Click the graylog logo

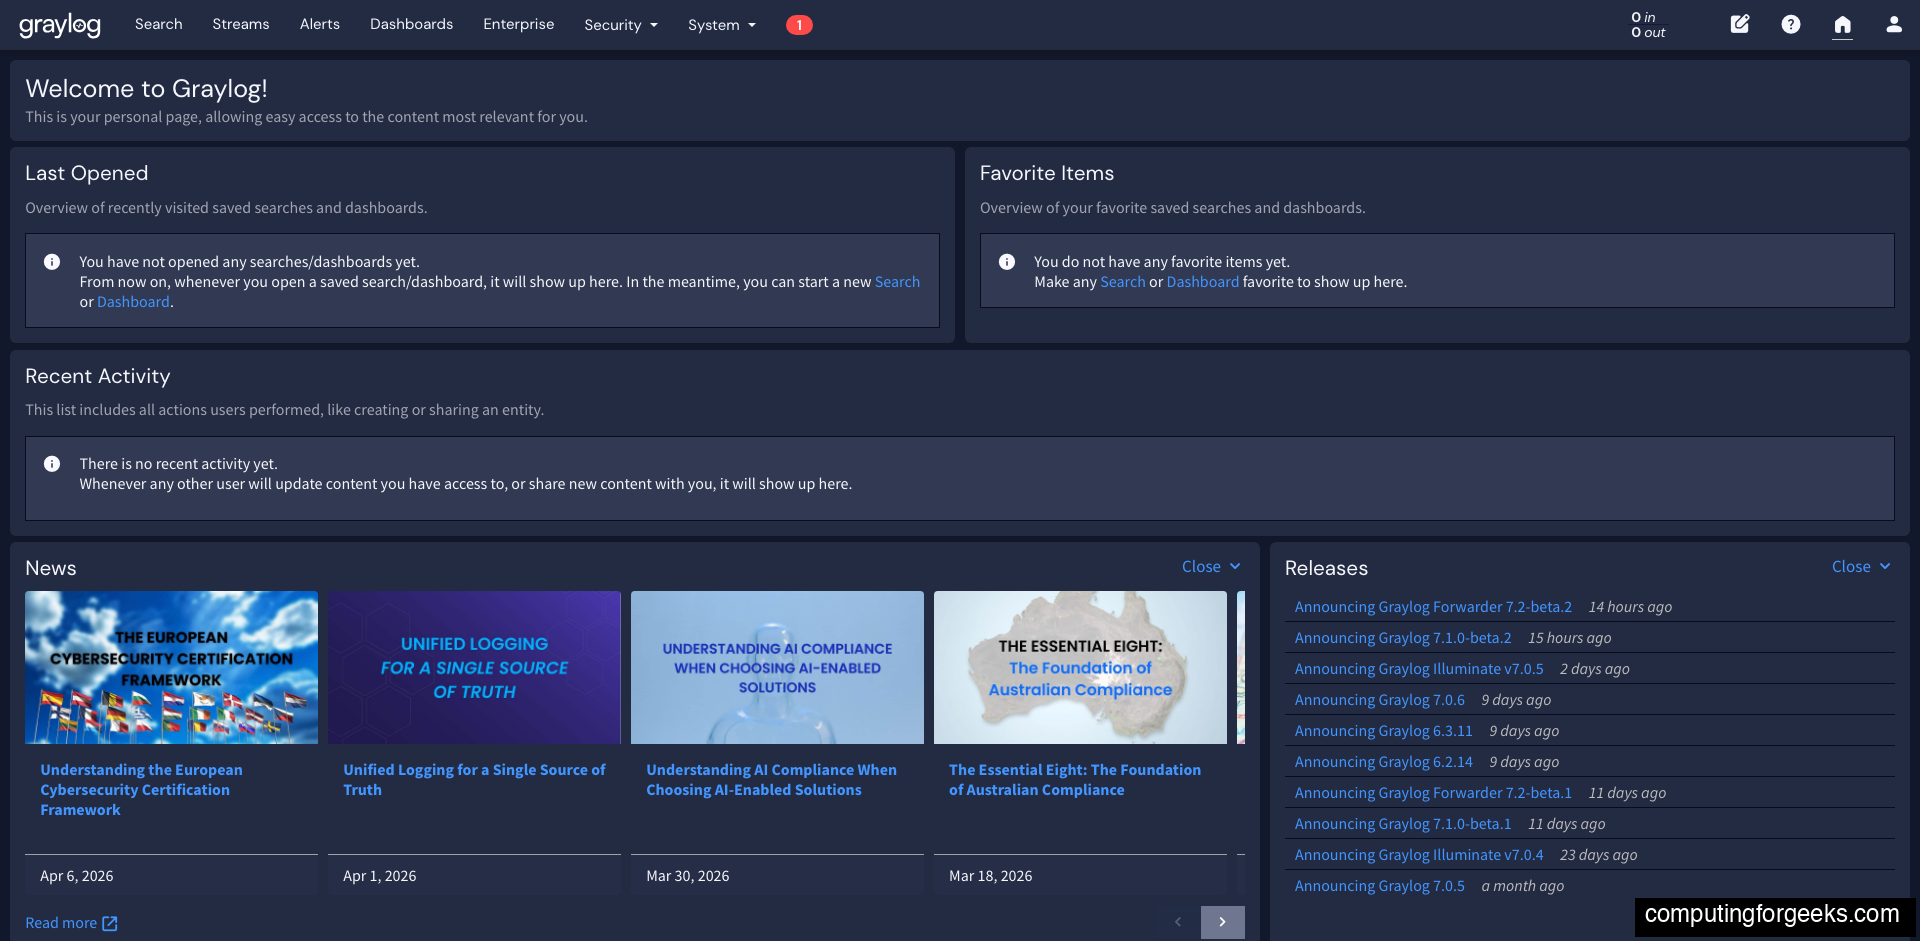[x=60, y=25]
